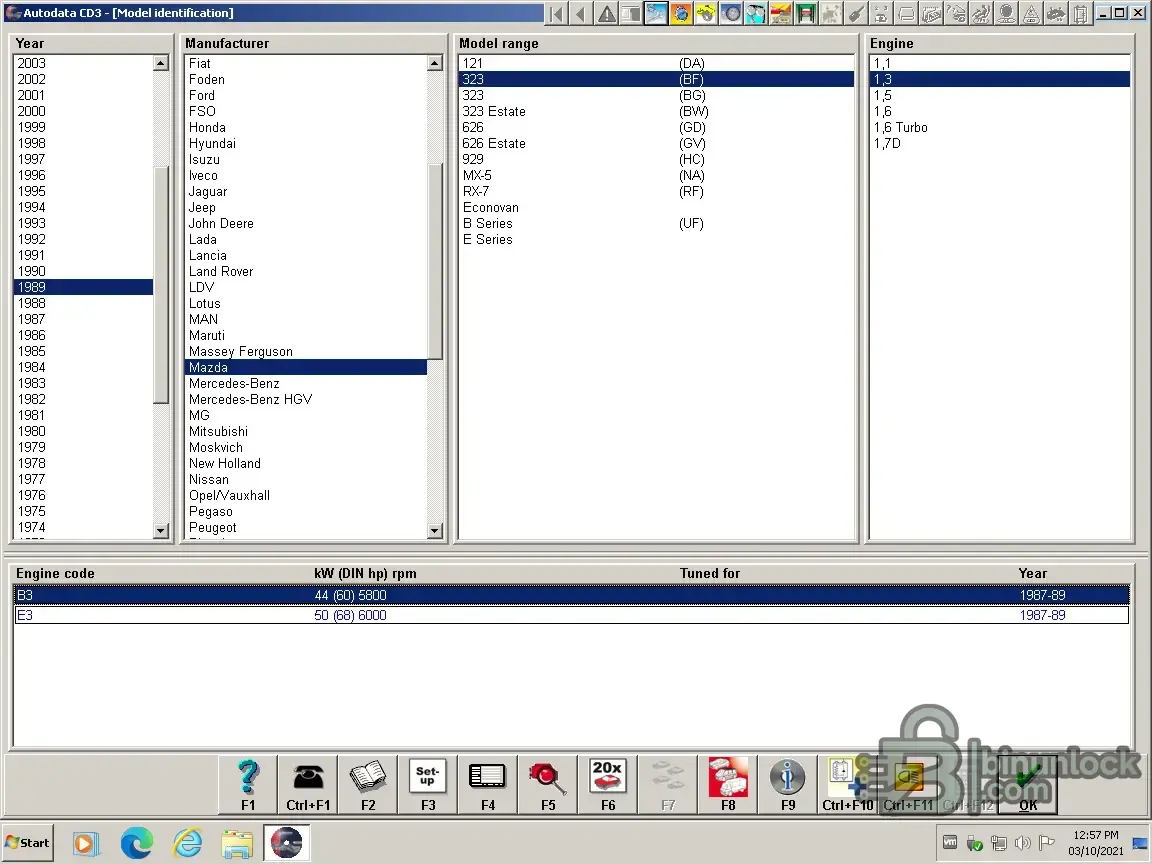This screenshot has width=1152, height=864.
Task: Select model 626 Estate (GV)
Action: coord(656,143)
